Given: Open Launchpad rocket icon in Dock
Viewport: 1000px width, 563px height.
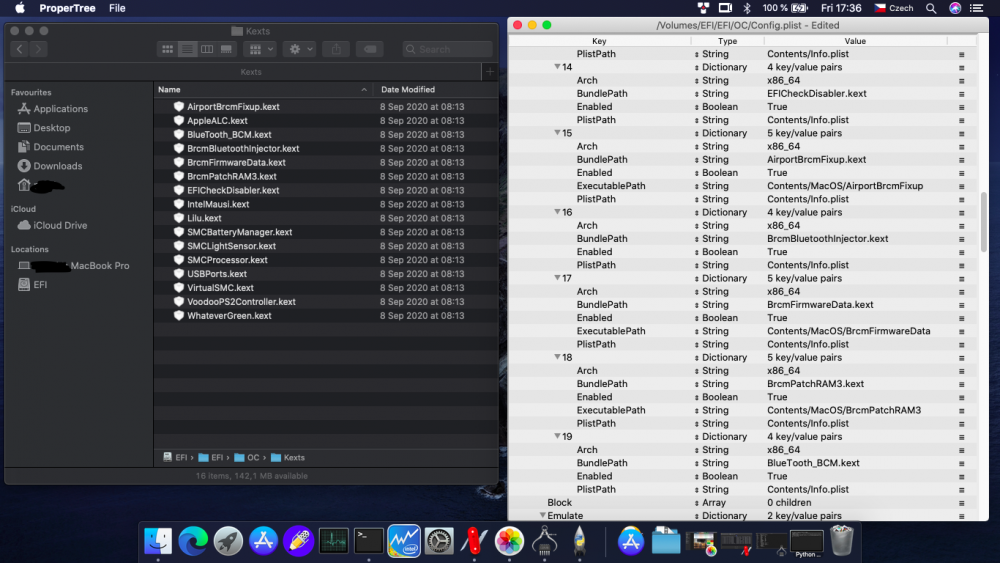Looking at the screenshot, I should 228,541.
